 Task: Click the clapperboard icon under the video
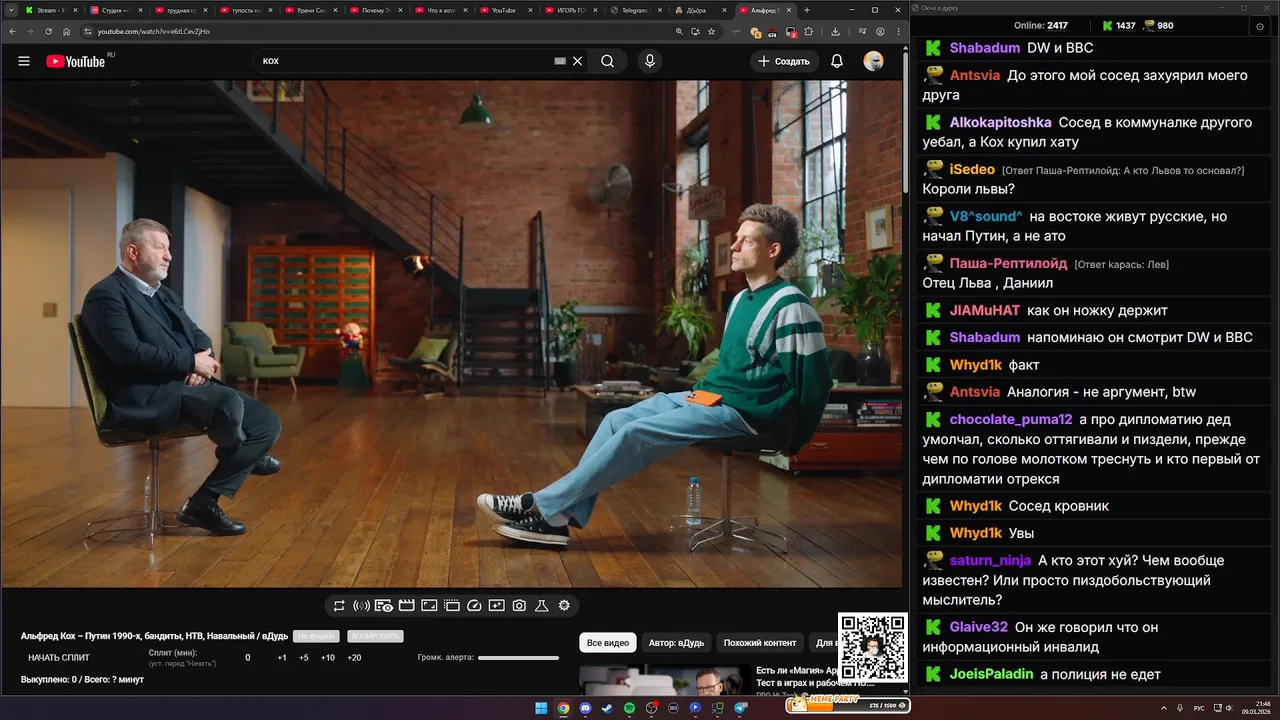pyautogui.click(x=406, y=605)
